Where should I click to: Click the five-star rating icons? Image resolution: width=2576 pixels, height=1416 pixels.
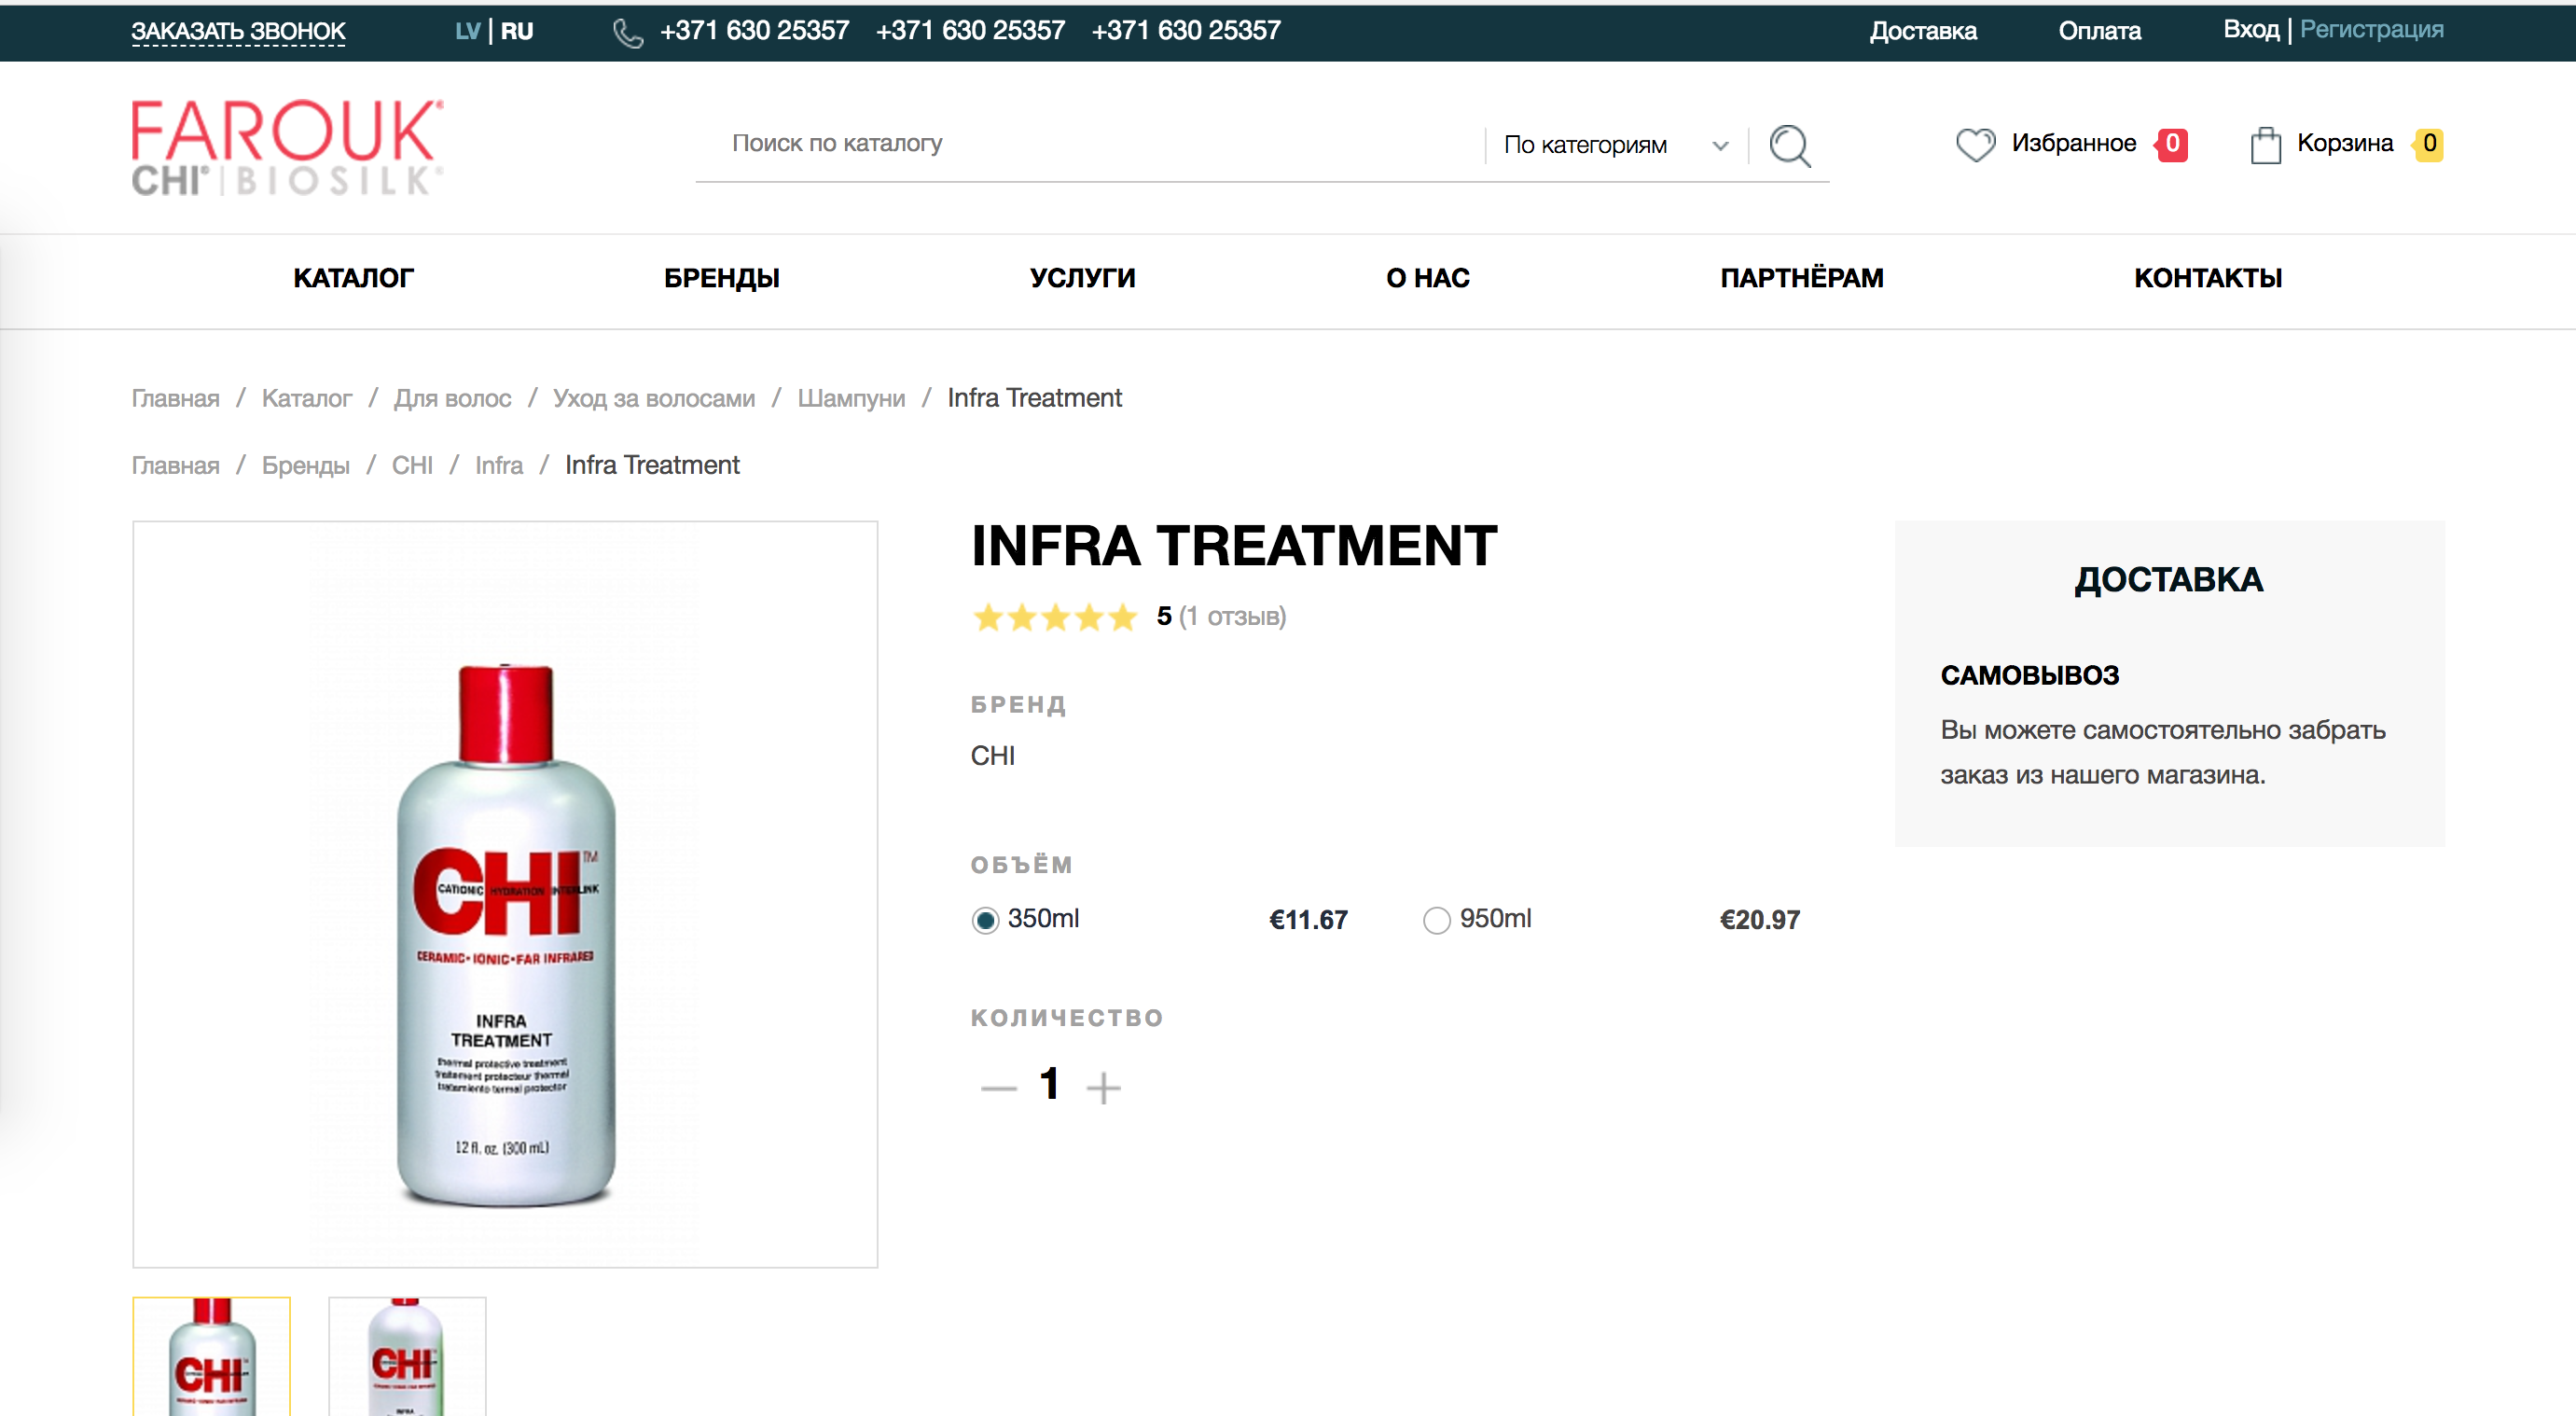pyautogui.click(x=1055, y=617)
